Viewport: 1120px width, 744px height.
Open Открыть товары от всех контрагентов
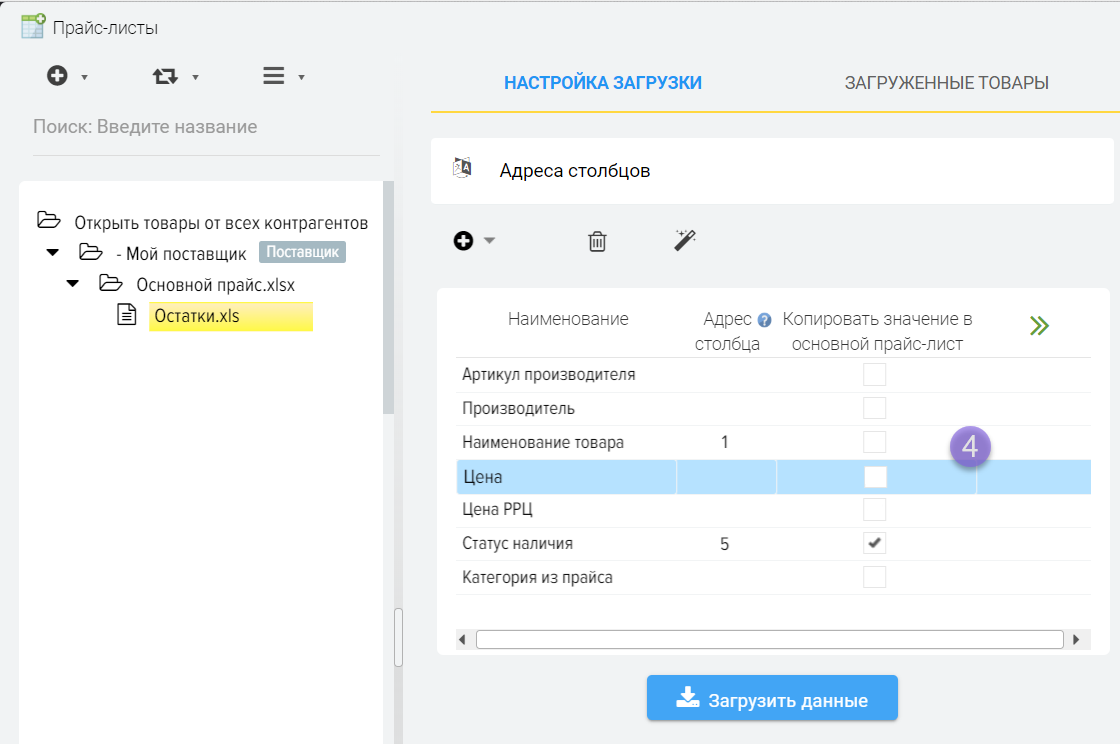221,222
